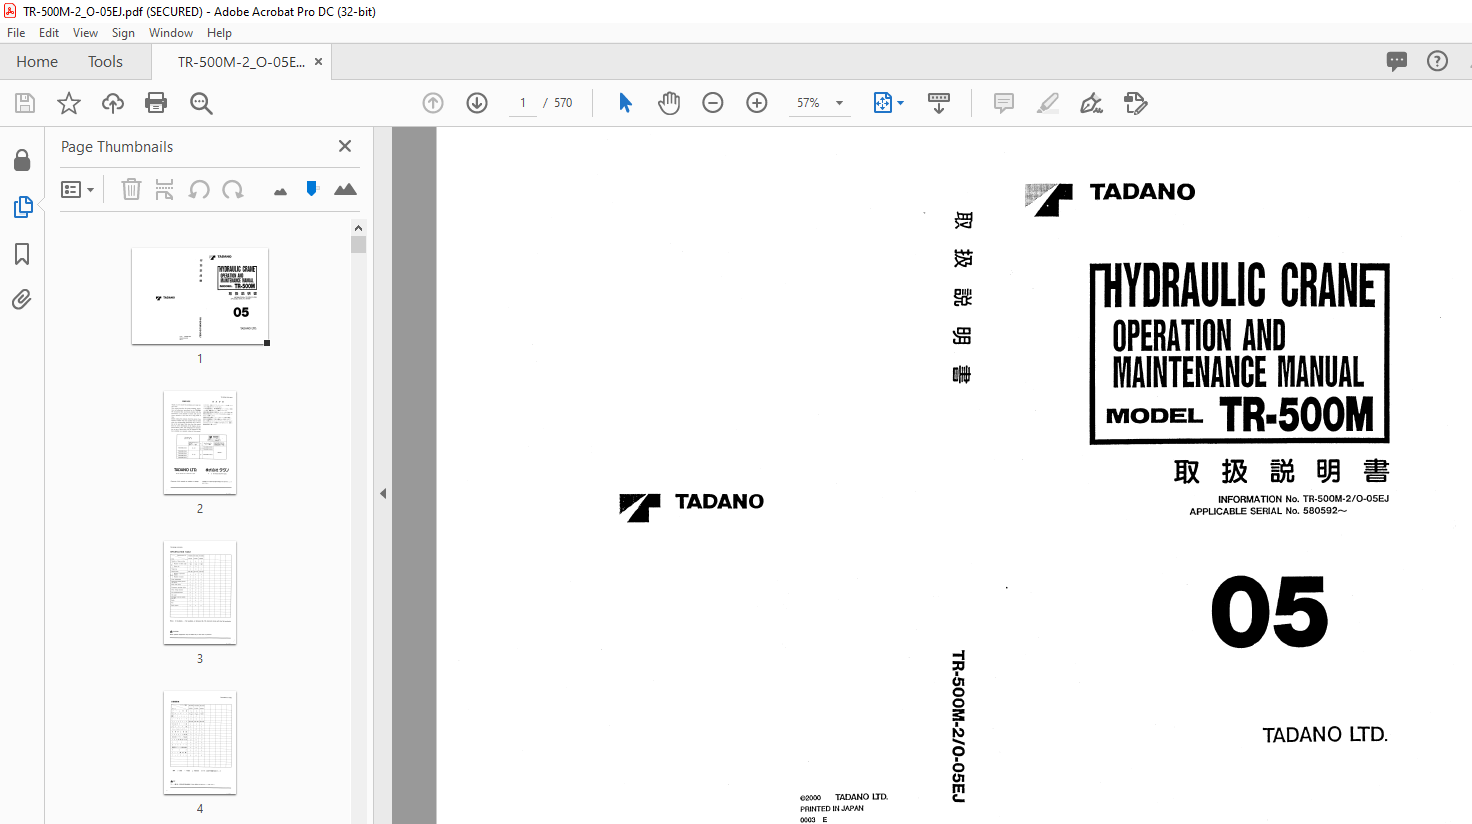Viewport: 1472px width, 824px height.
Task: Insert or extract pages icon in thumbnails panel
Action: pyautogui.click(x=165, y=189)
